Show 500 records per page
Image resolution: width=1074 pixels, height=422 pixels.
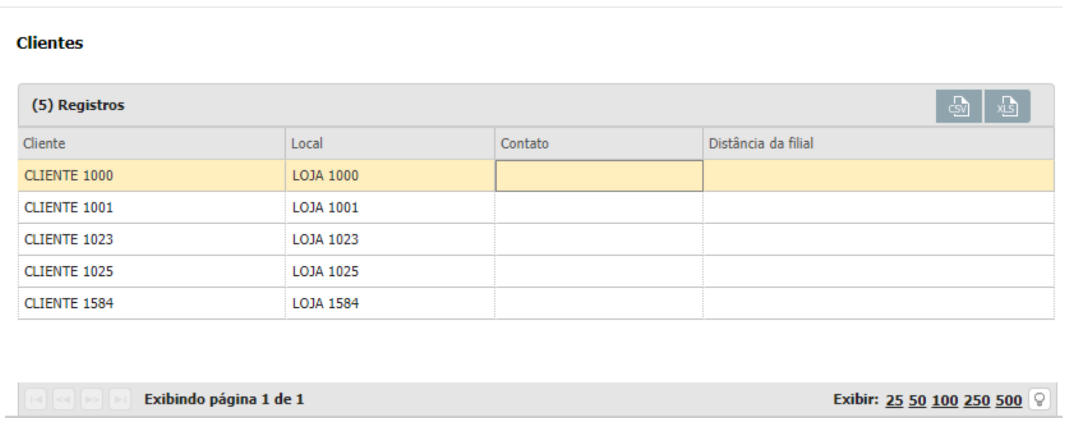1008,401
